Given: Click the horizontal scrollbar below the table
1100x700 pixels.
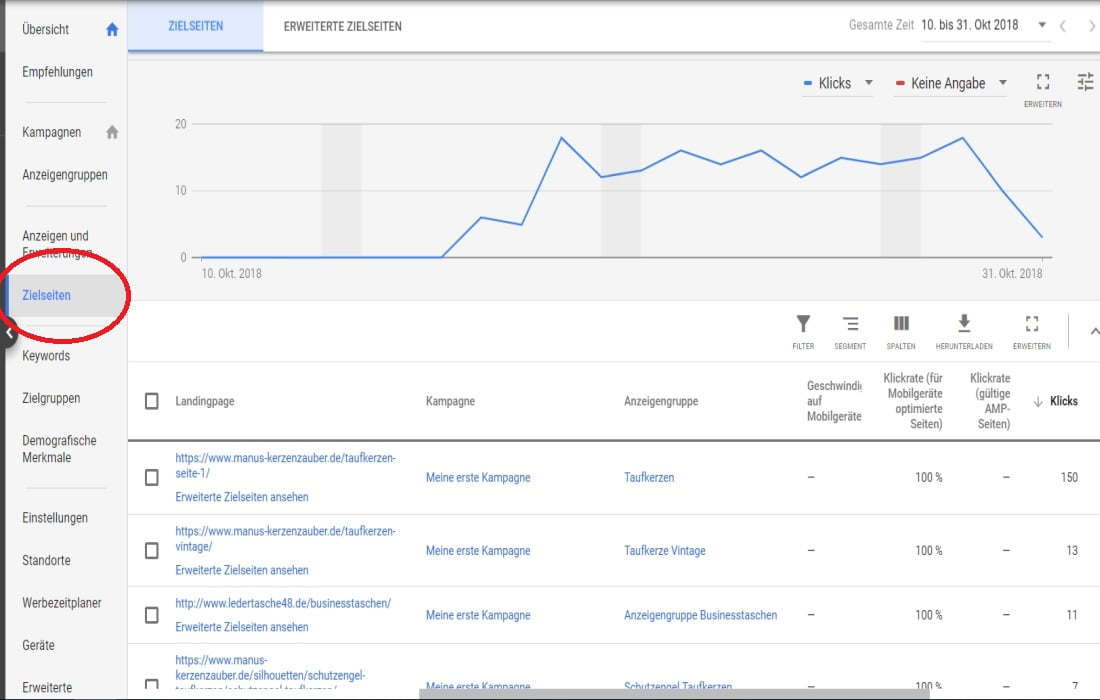Looking at the screenshot, I should (674, 694).
